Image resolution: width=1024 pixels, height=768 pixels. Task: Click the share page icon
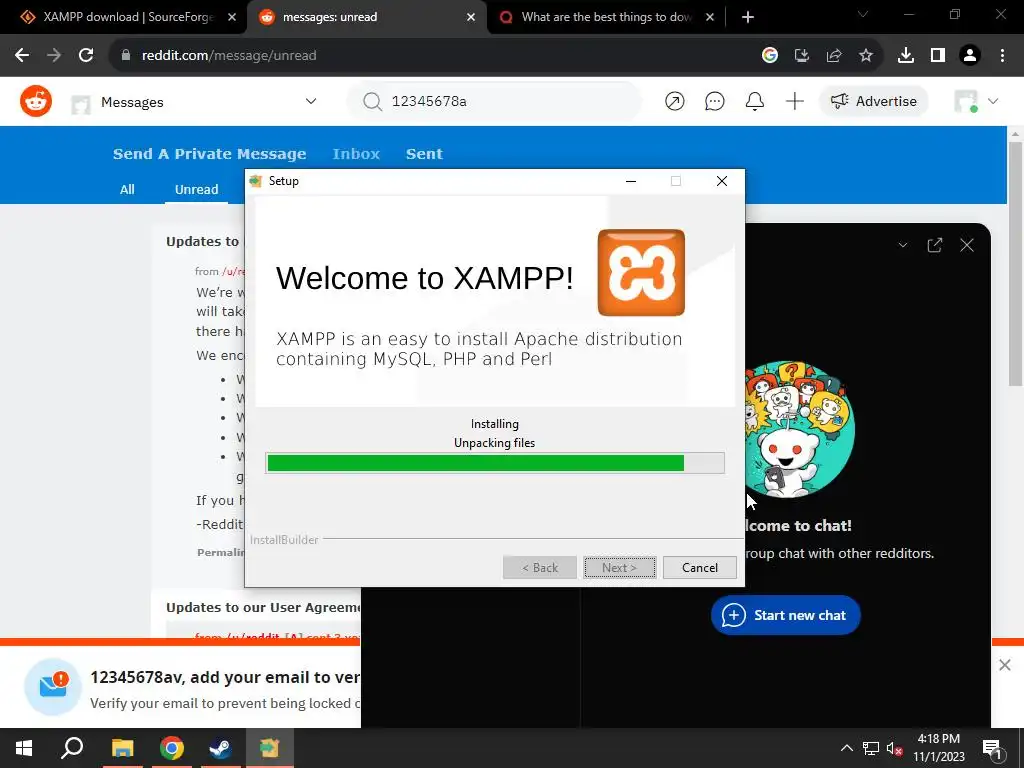tap(834, 56)
